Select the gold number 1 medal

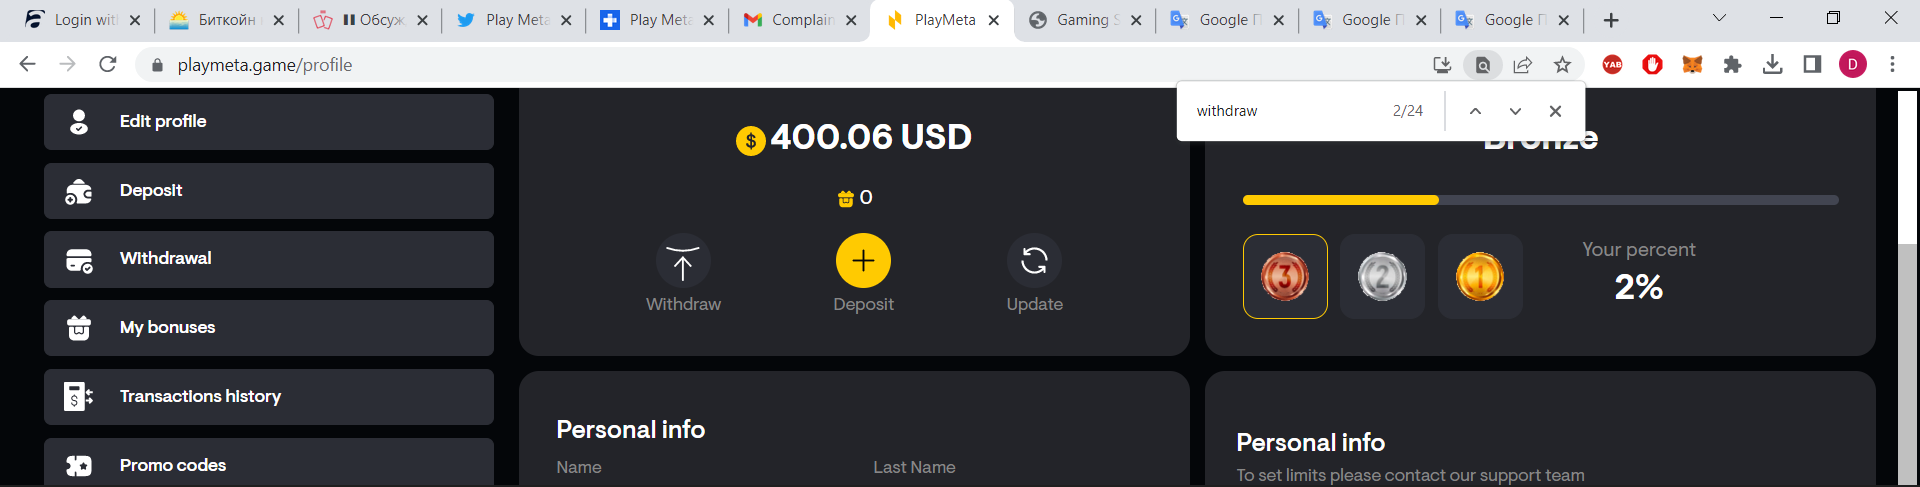point(1480,277)
